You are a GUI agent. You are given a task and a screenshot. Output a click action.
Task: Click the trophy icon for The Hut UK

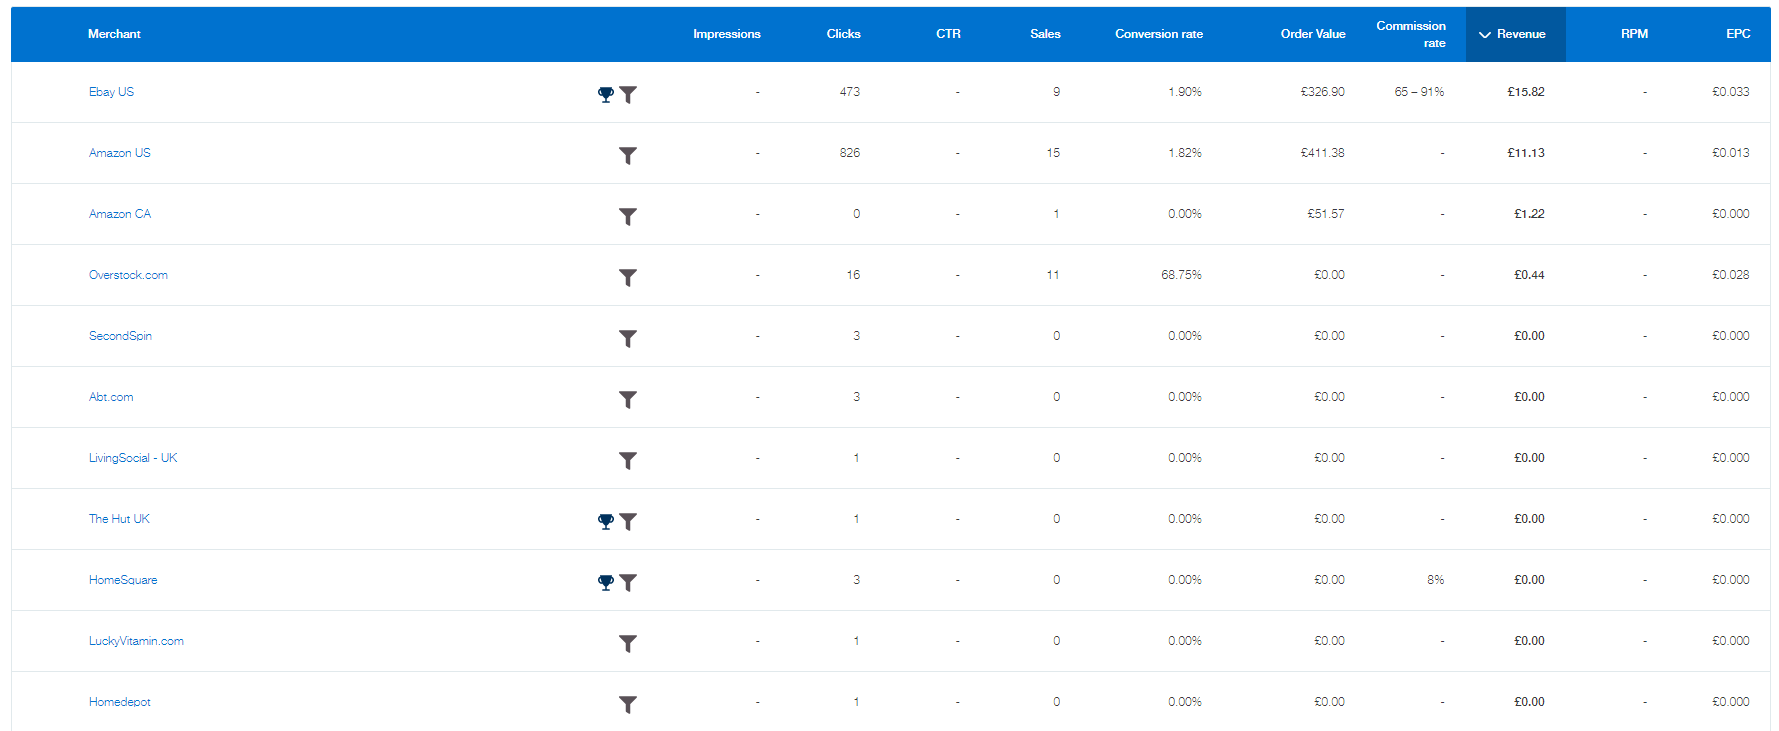click(x=605, y=521)
